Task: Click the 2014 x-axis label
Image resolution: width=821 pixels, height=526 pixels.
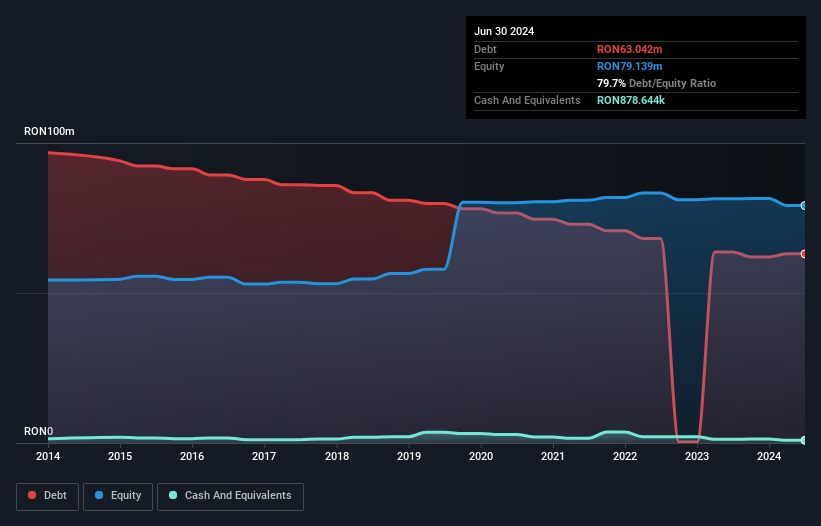Action: (x=48, y=456)
